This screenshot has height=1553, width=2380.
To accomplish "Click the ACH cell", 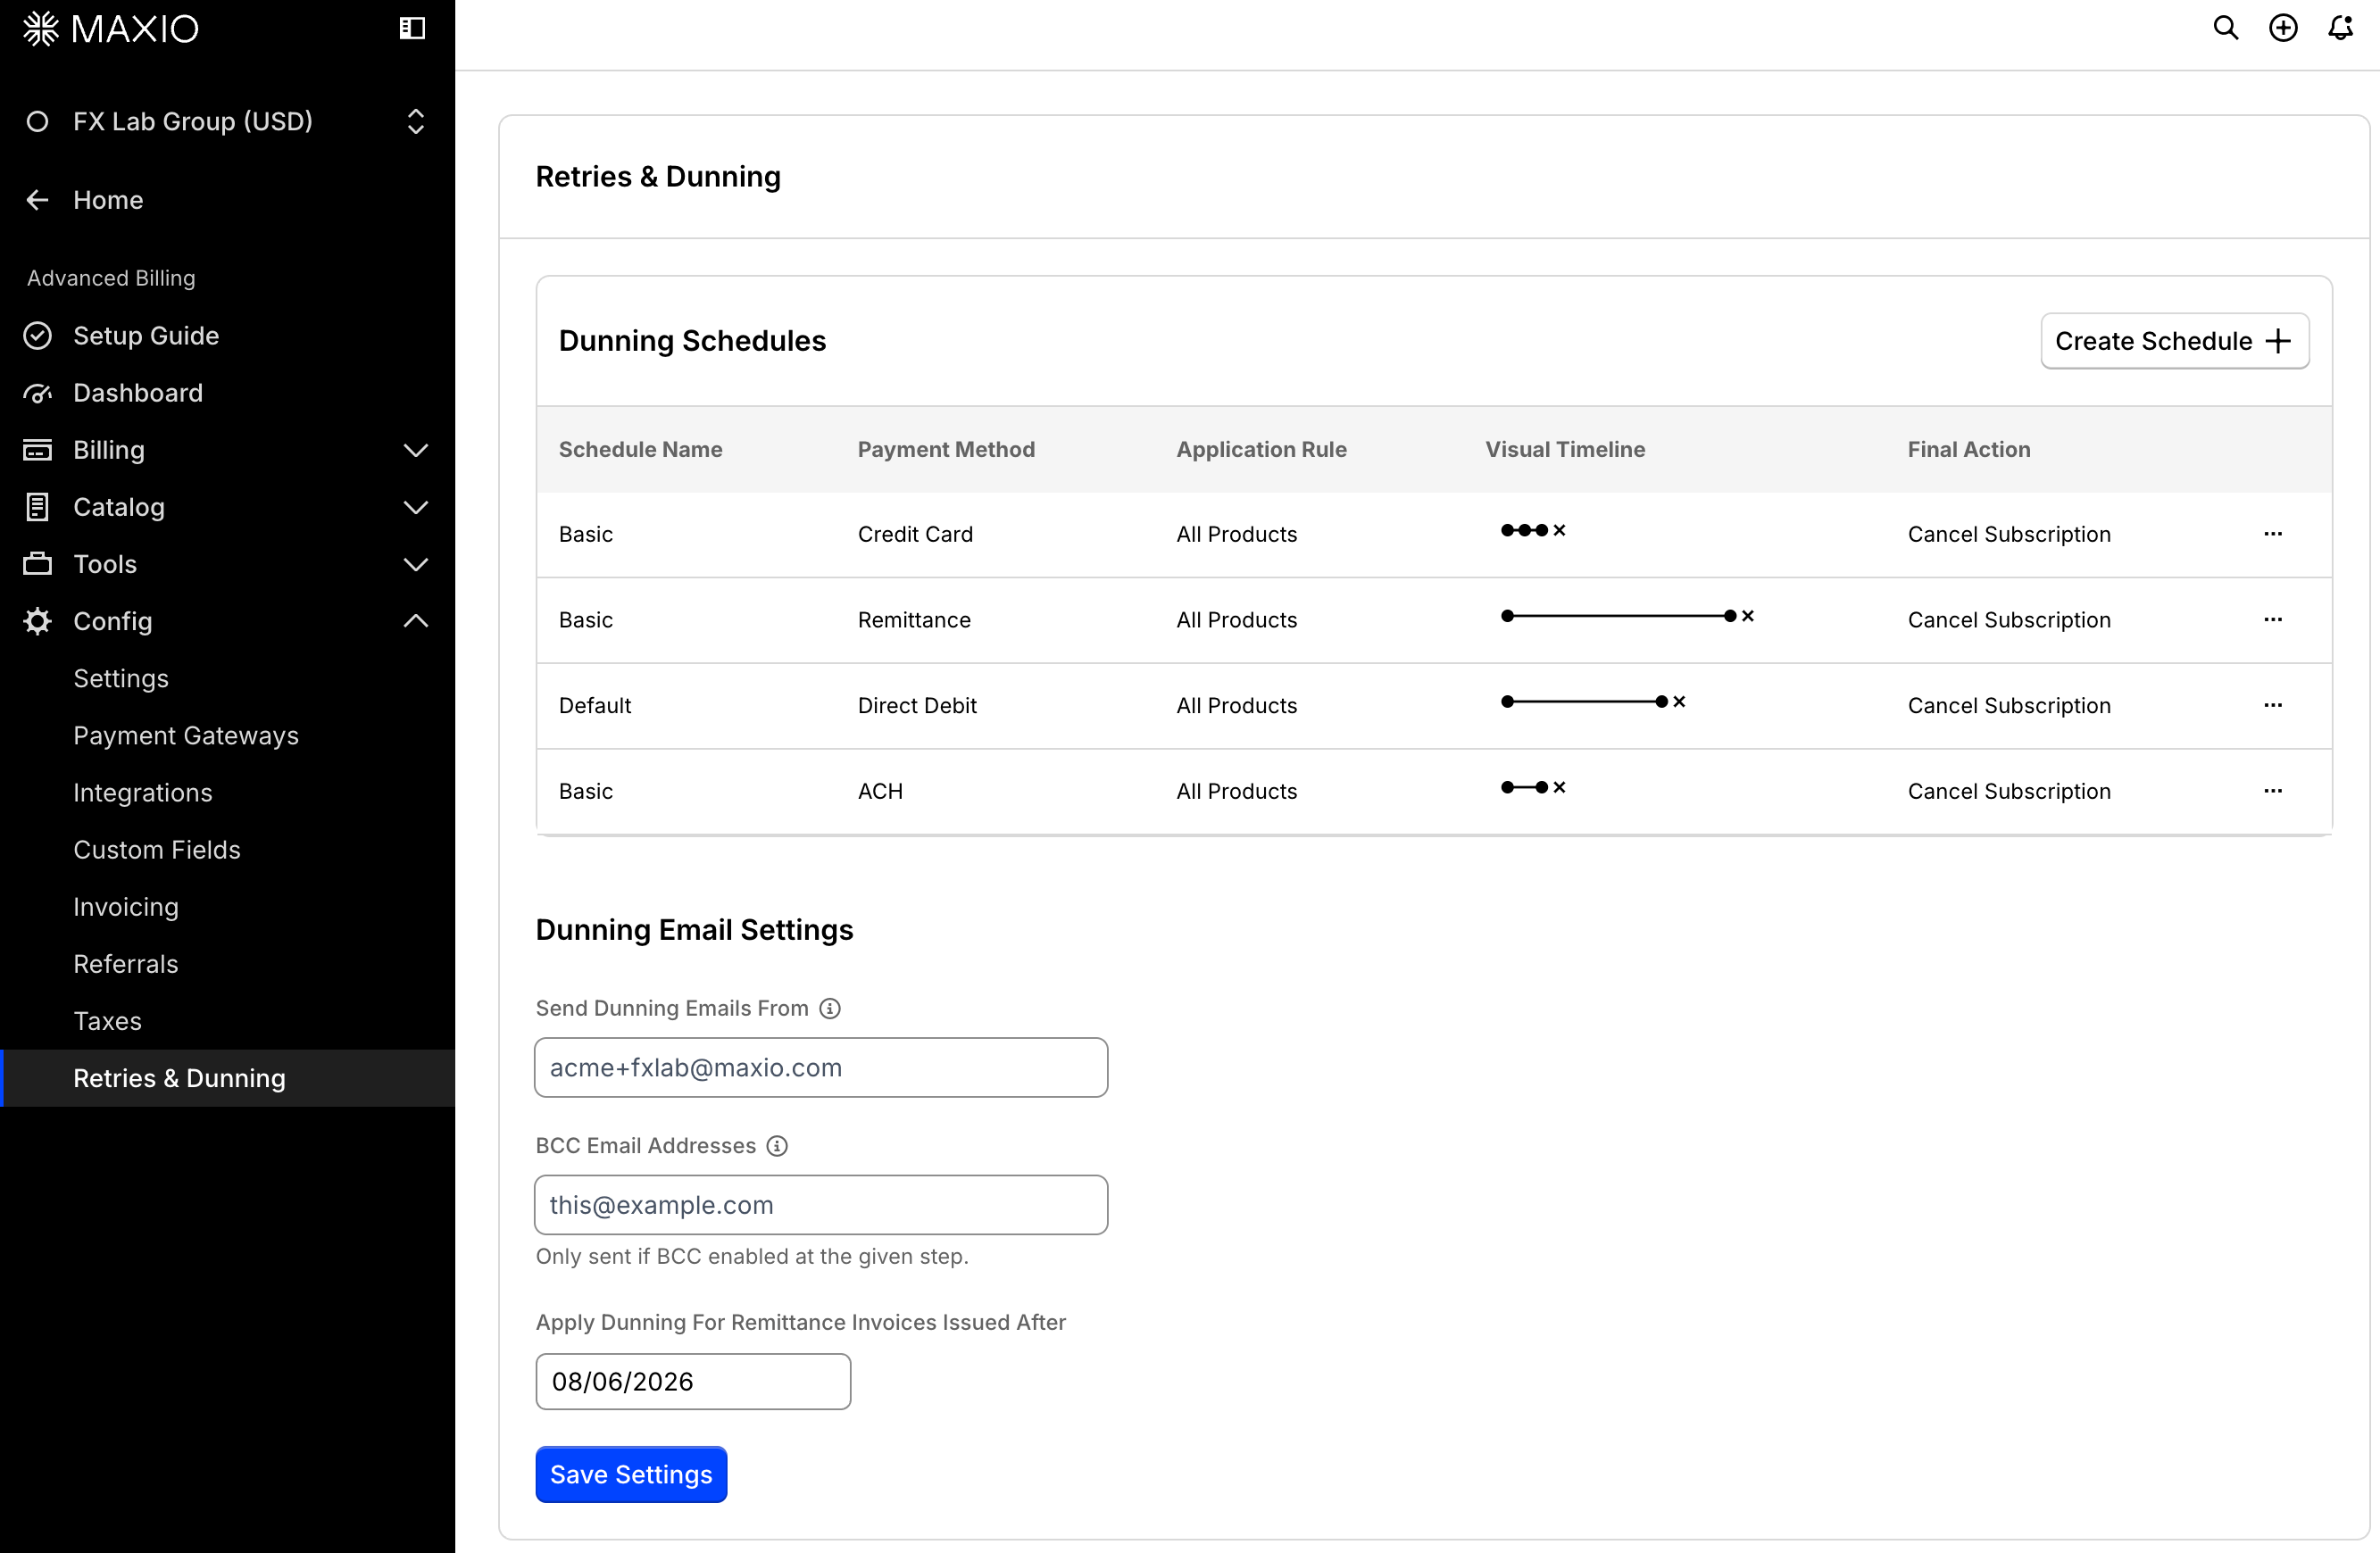I will (x=880, y=791).
